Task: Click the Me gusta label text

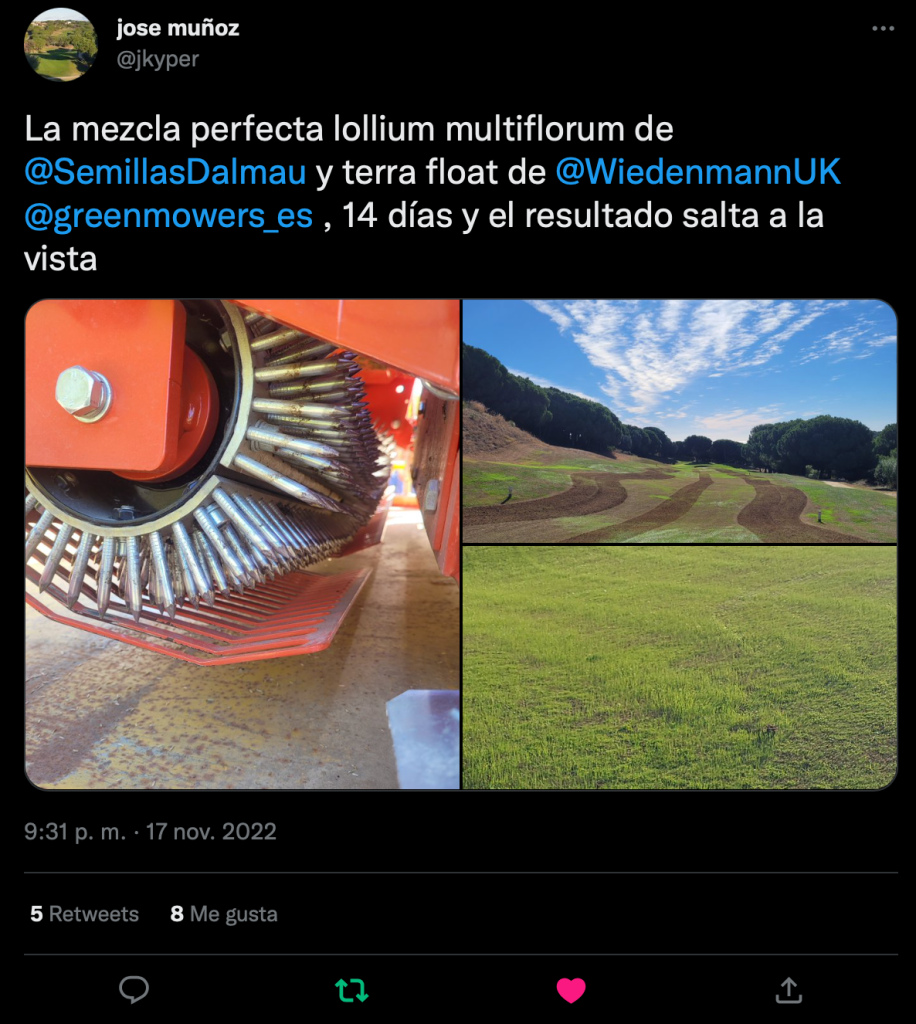Action: (234, 914)
